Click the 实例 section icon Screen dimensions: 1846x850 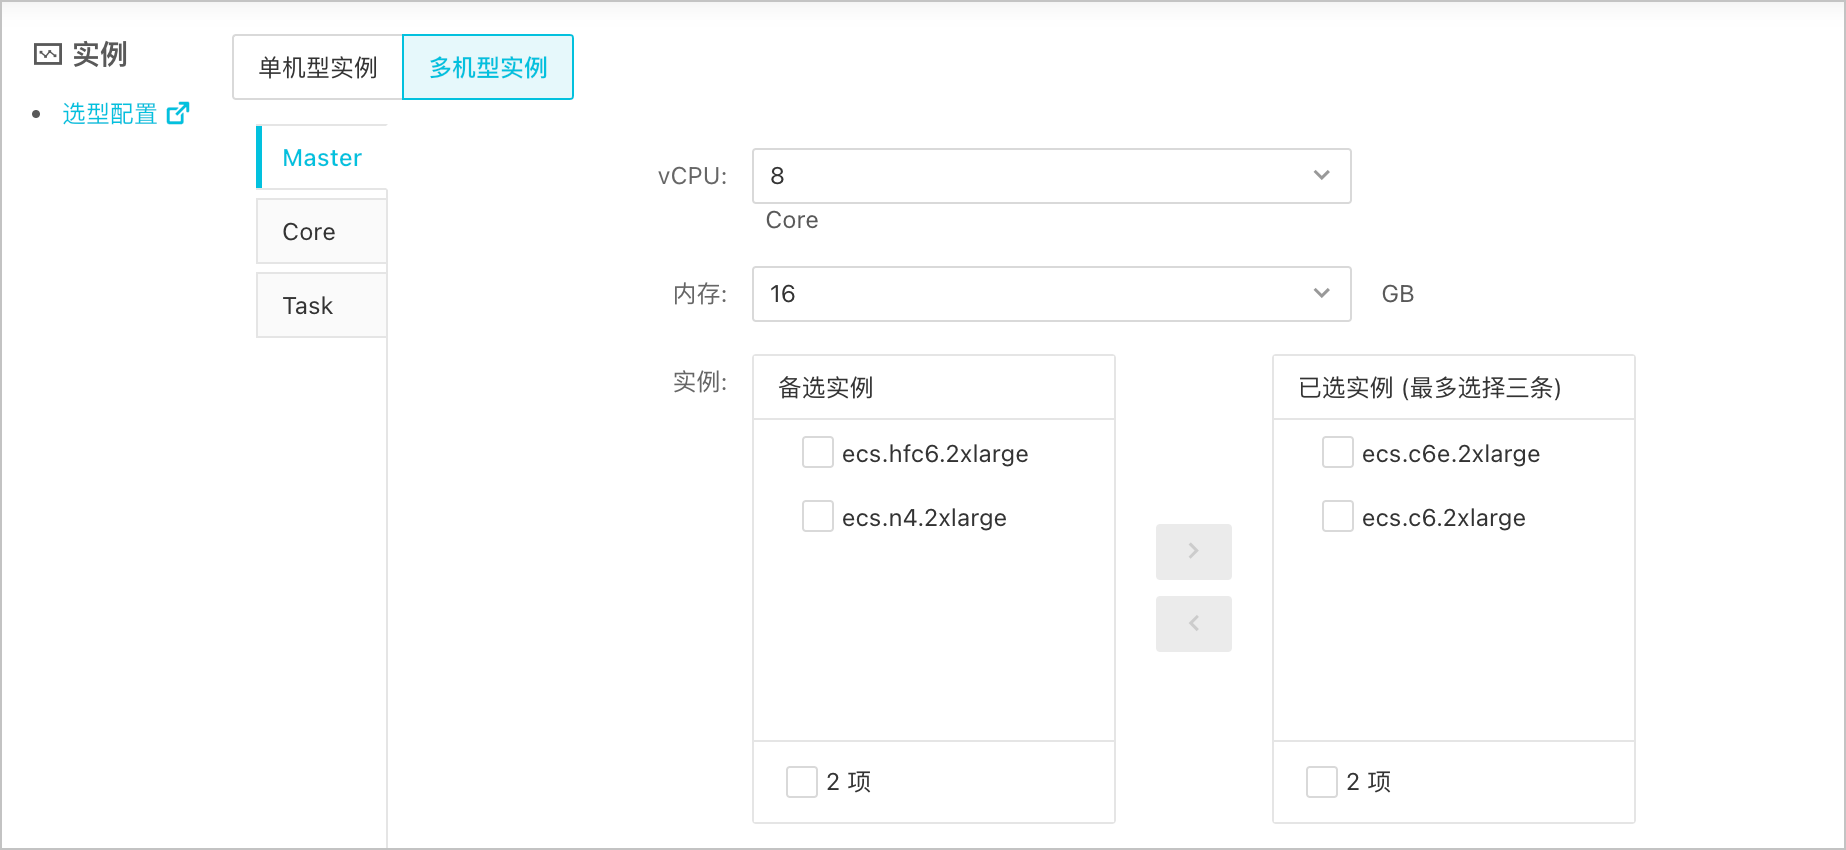pos(48,54)
